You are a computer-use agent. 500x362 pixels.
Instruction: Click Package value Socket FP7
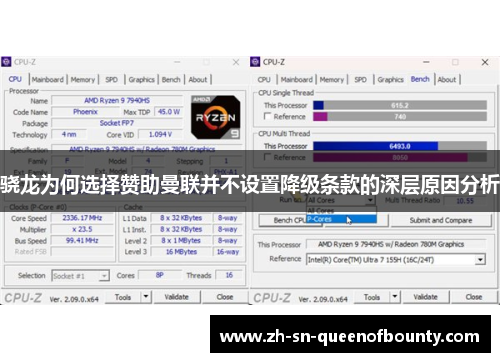(x=117, y=123)
